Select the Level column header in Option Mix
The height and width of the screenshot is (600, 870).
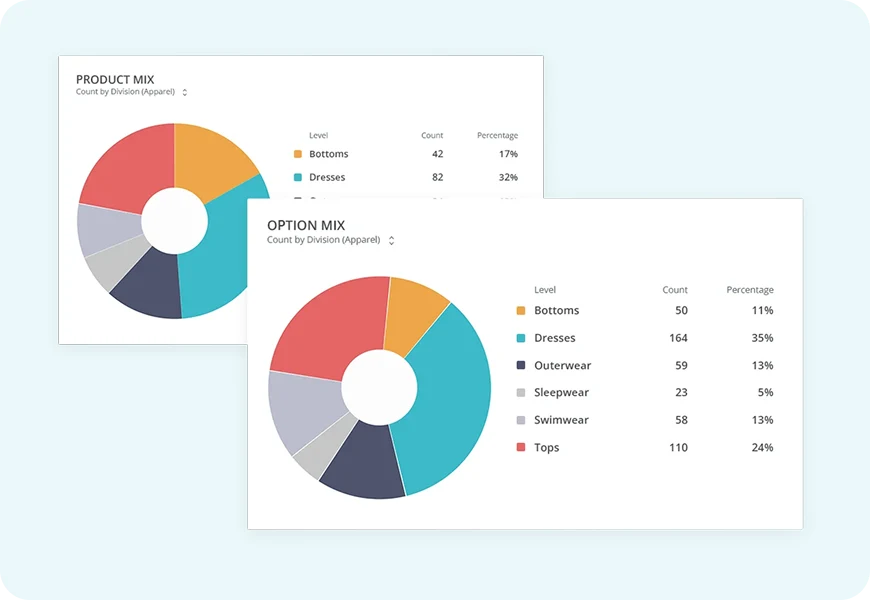click(545, 289)
